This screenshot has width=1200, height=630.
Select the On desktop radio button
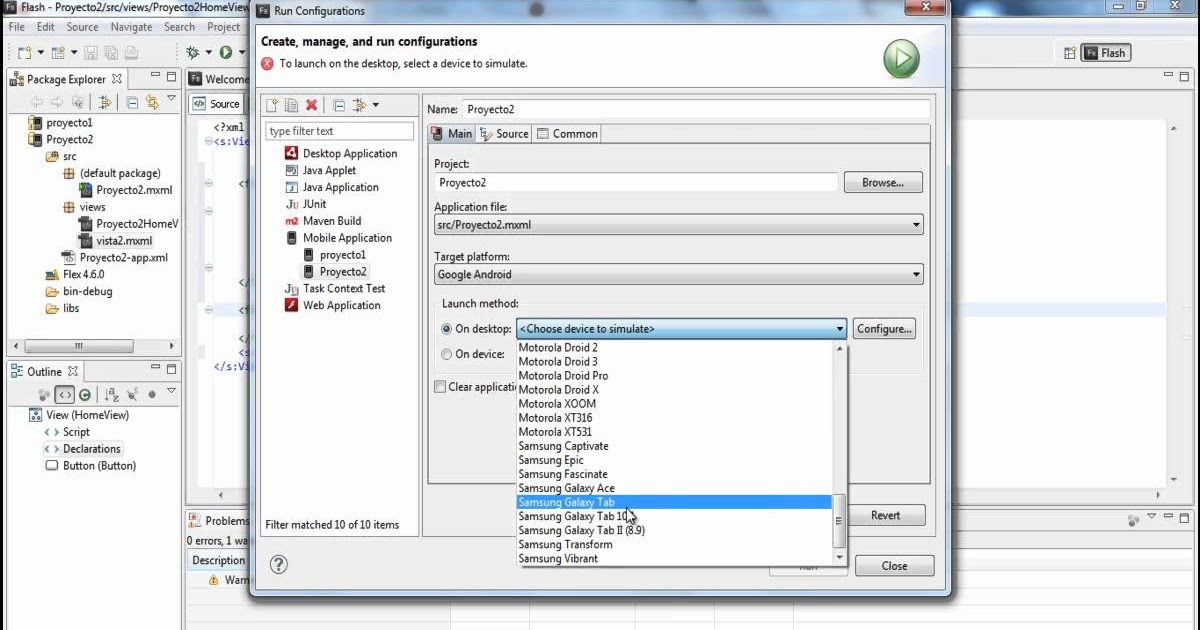coord(446,328)
